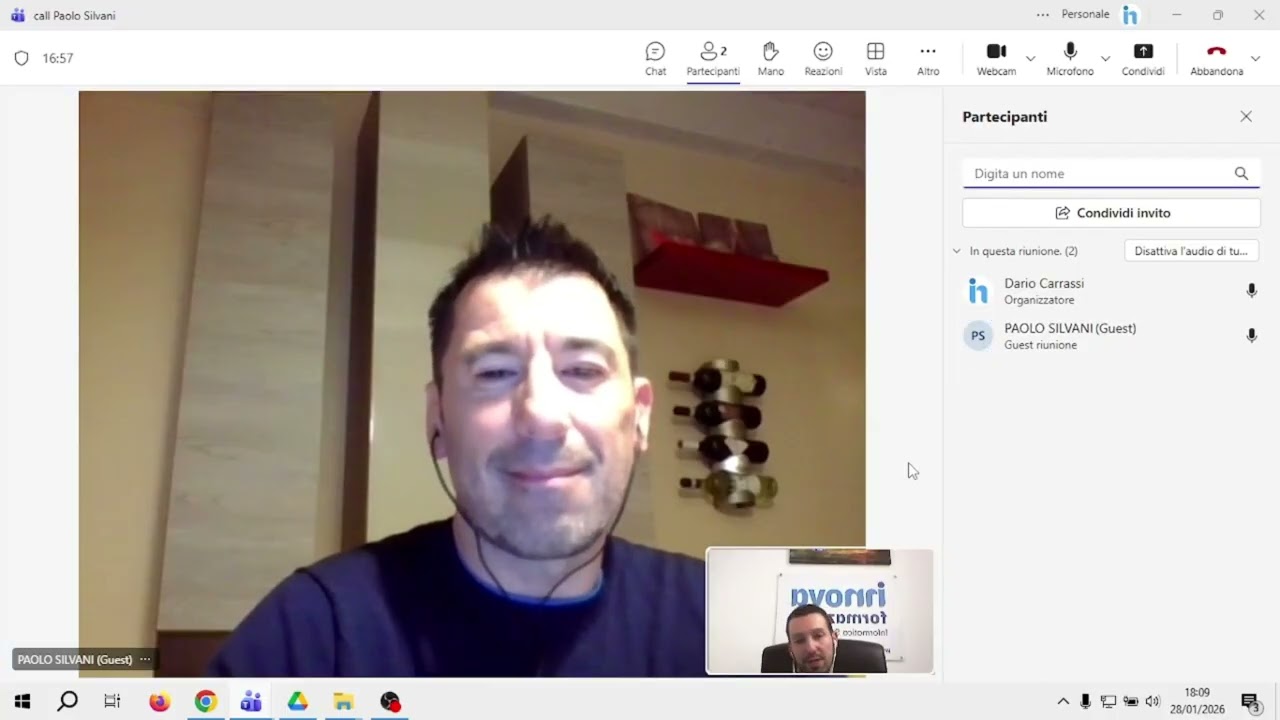
Task: Open Firefox from the taskbar
Action: point(159,701)
